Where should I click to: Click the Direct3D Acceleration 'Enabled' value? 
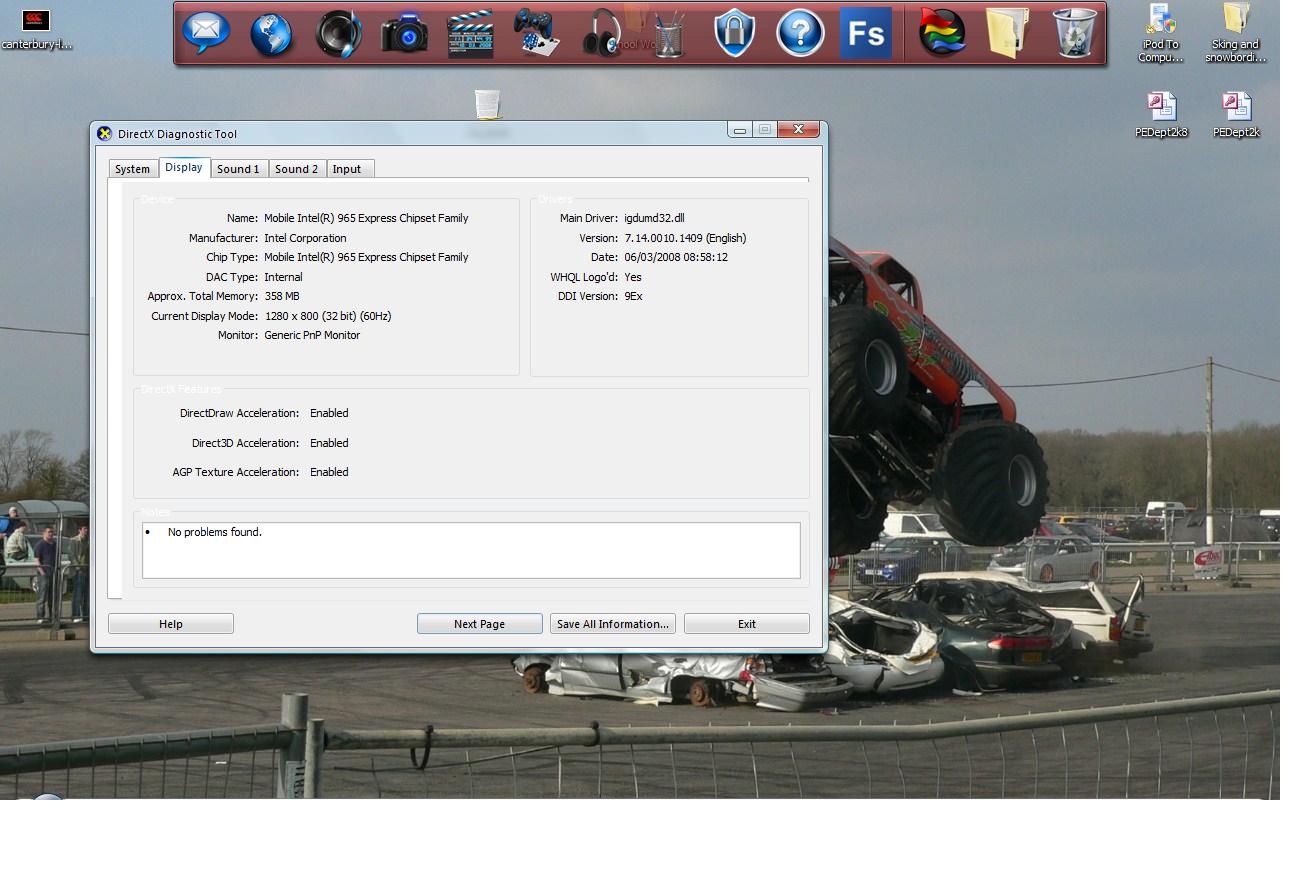click(329, 443)
